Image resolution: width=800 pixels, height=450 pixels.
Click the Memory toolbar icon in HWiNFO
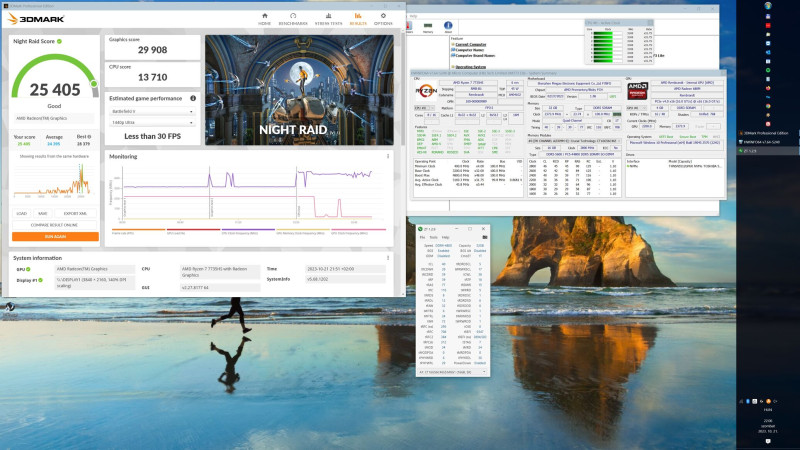(x=428, y=27)
